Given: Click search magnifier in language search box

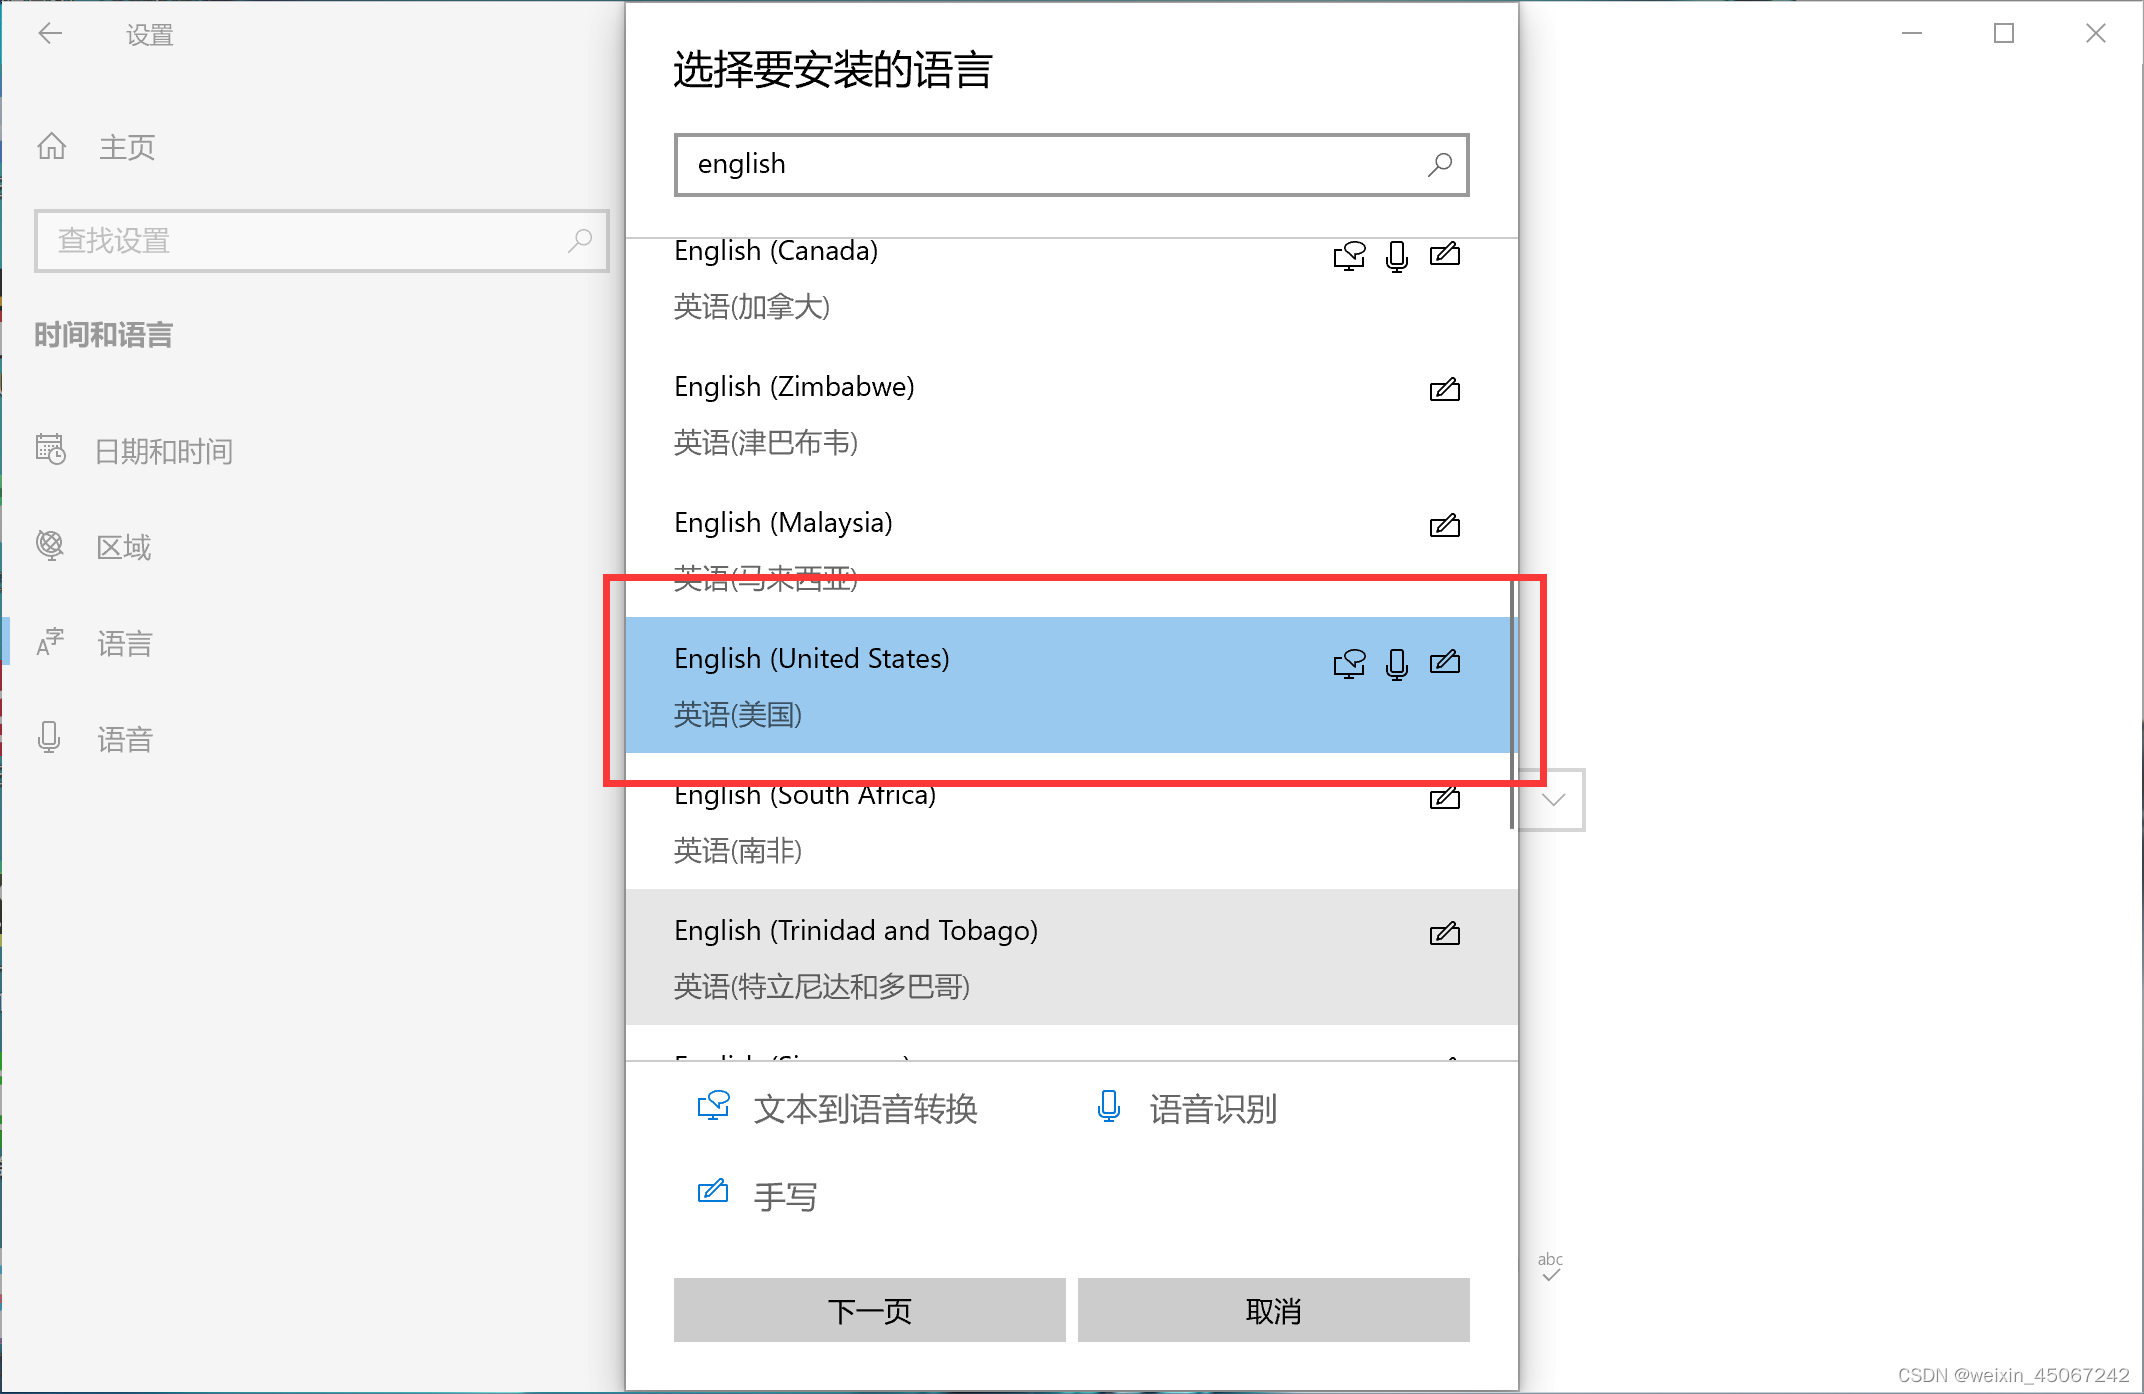Looking at the screenshot, I should tap(1439, 165).
